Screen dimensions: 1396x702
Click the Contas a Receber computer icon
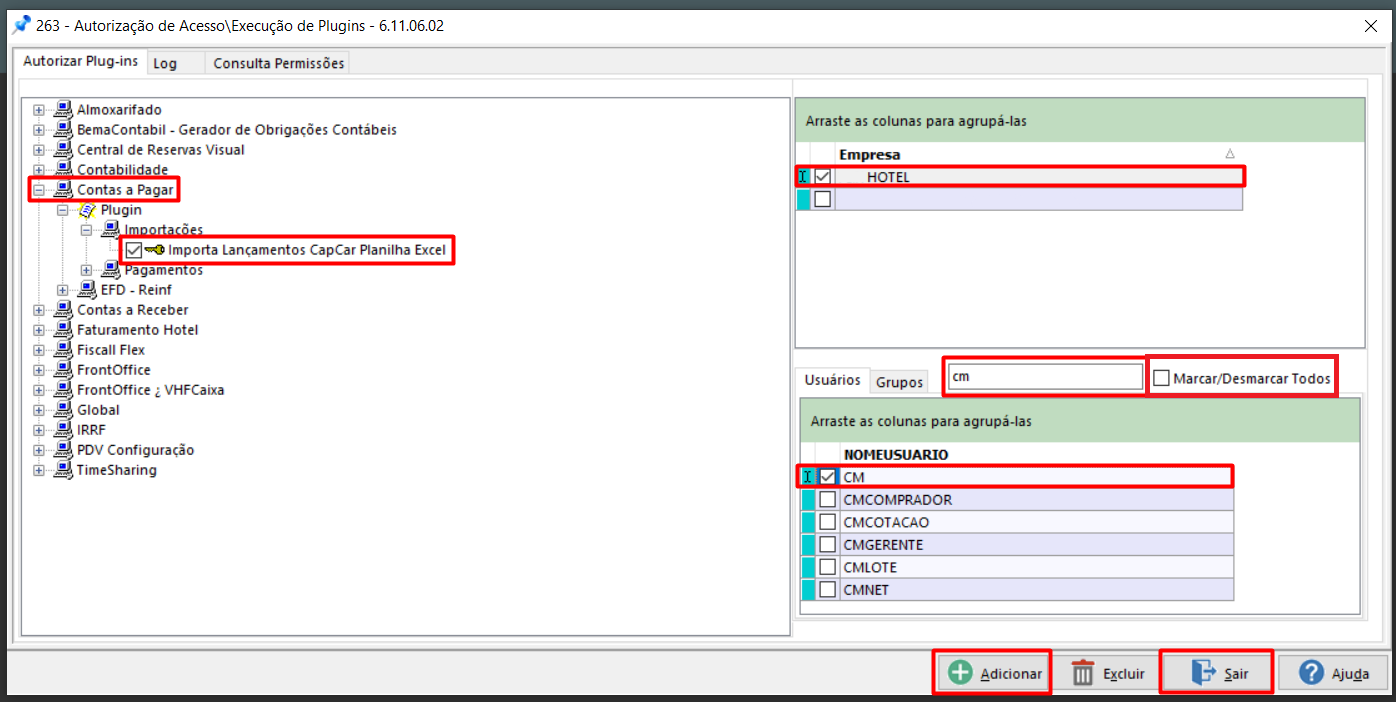pos(64,310)
